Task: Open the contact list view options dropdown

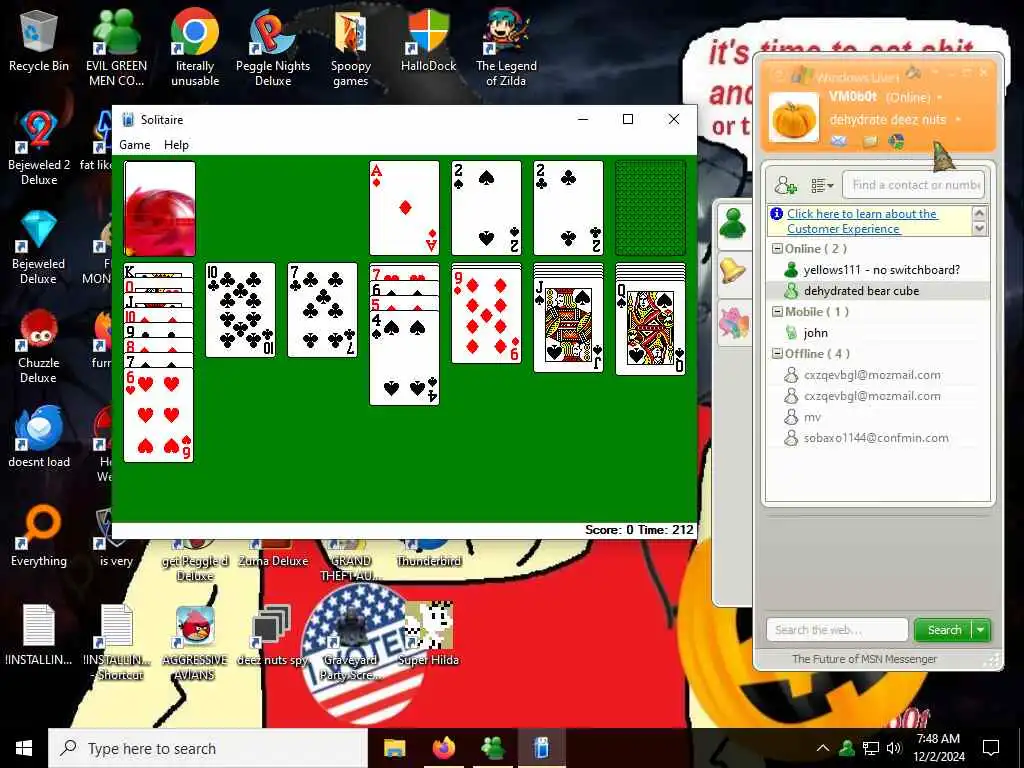Action: pos(822,185)
